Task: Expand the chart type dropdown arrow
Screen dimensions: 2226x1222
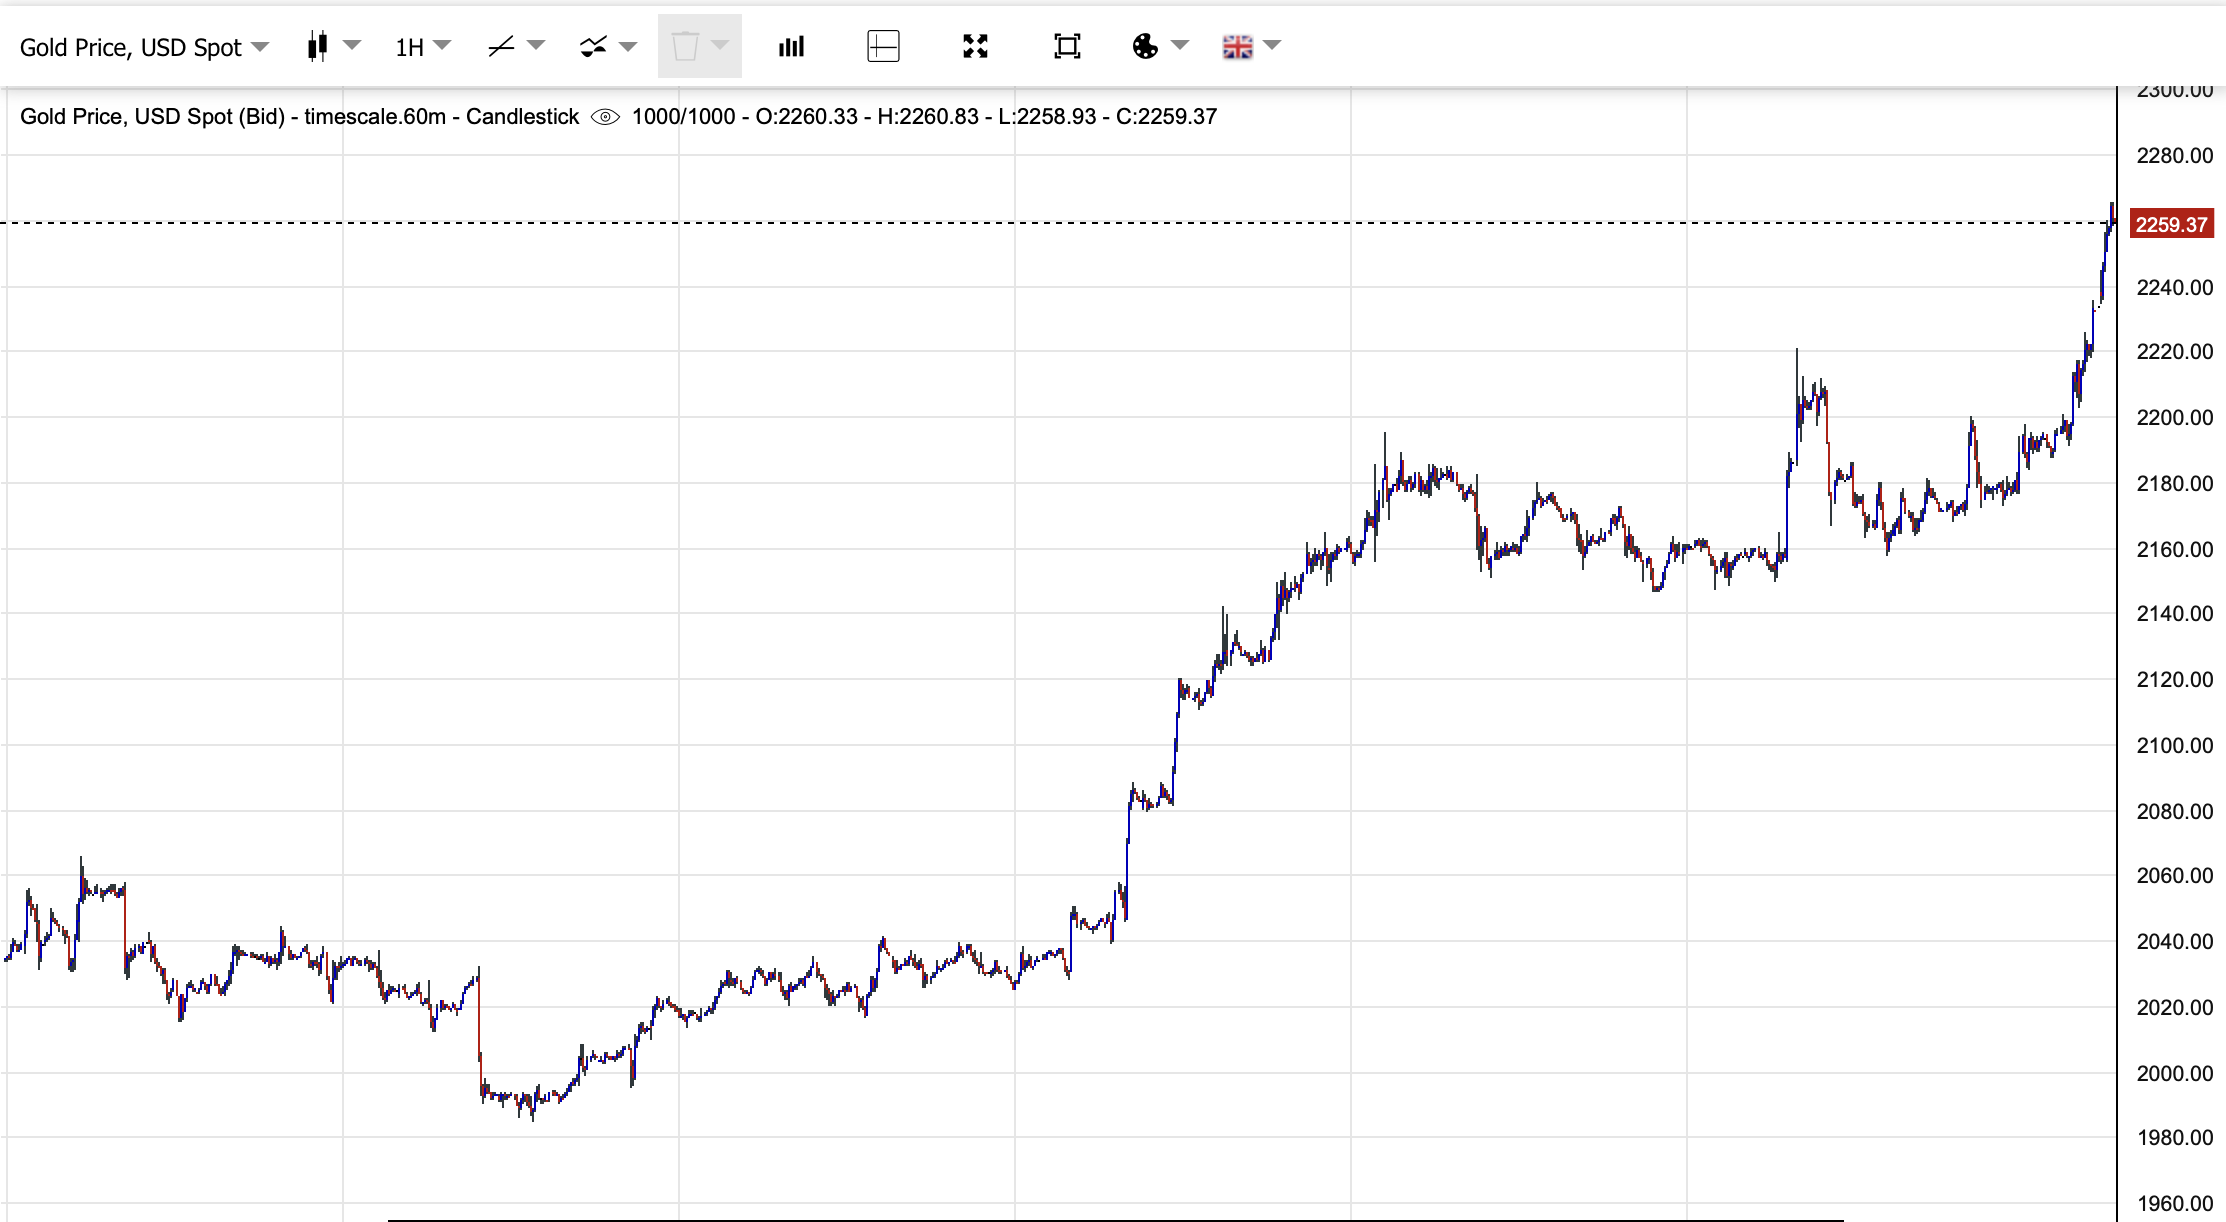Action: click(352, 46)
